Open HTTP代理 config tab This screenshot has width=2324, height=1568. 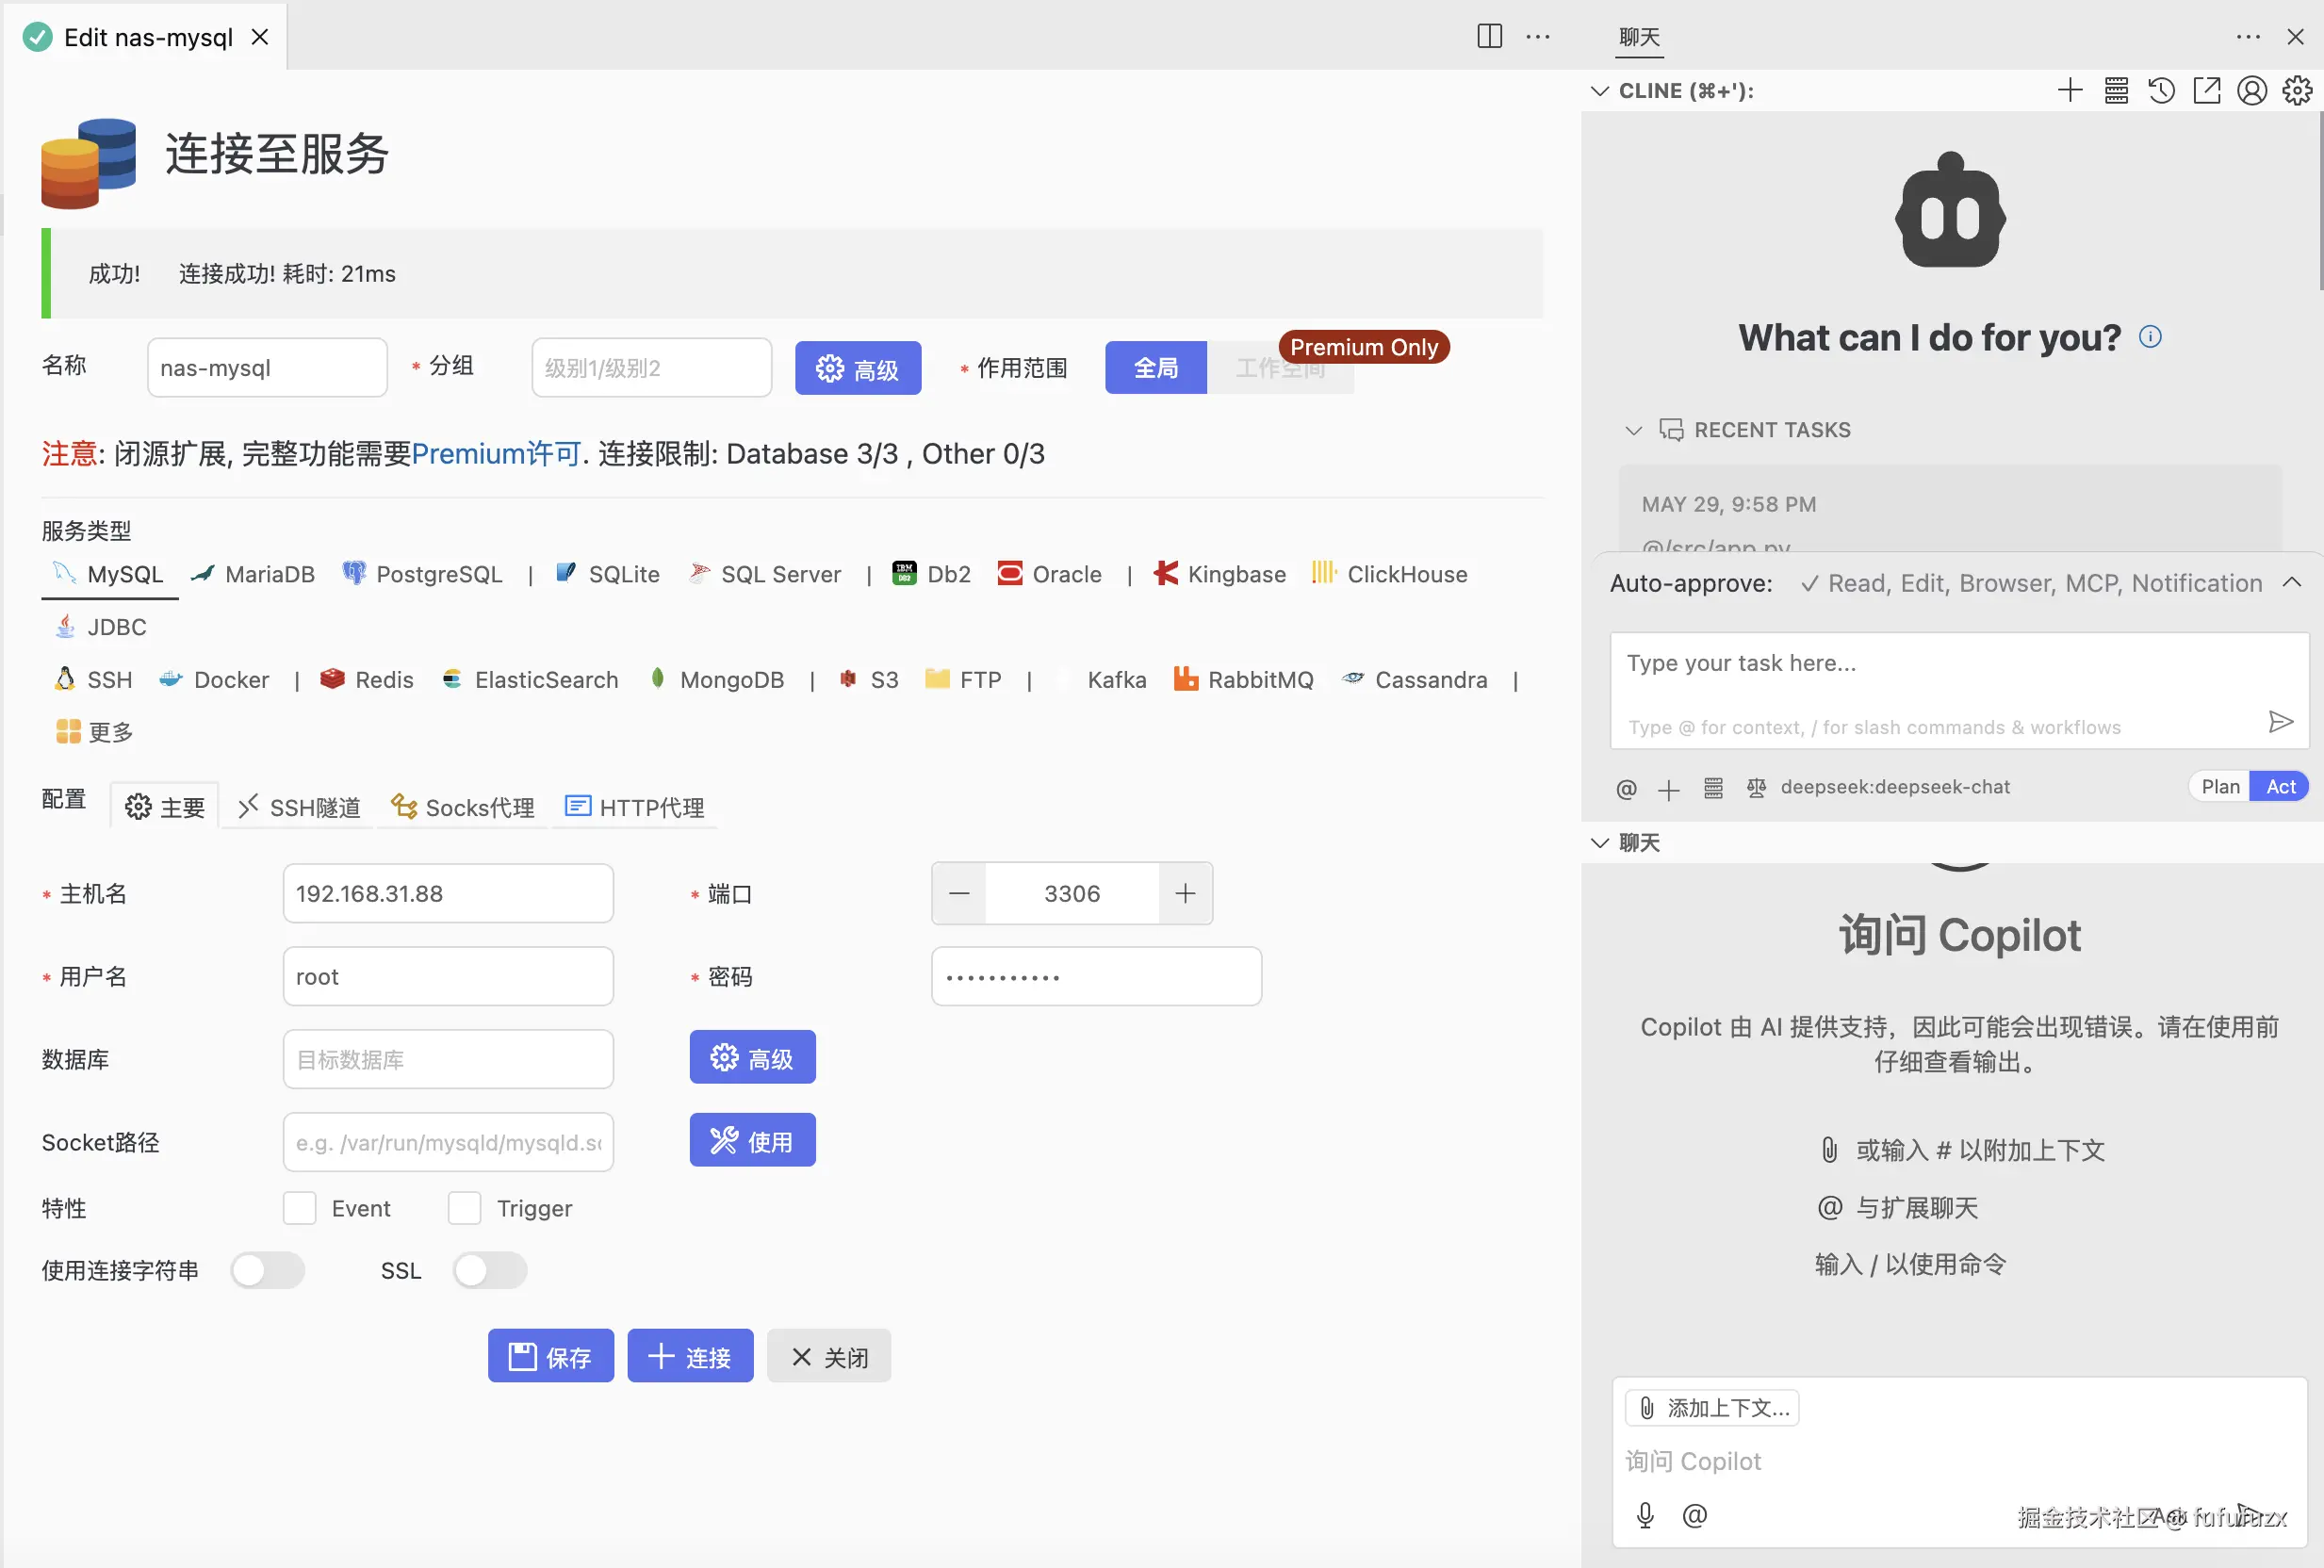[x=634, y=807]
